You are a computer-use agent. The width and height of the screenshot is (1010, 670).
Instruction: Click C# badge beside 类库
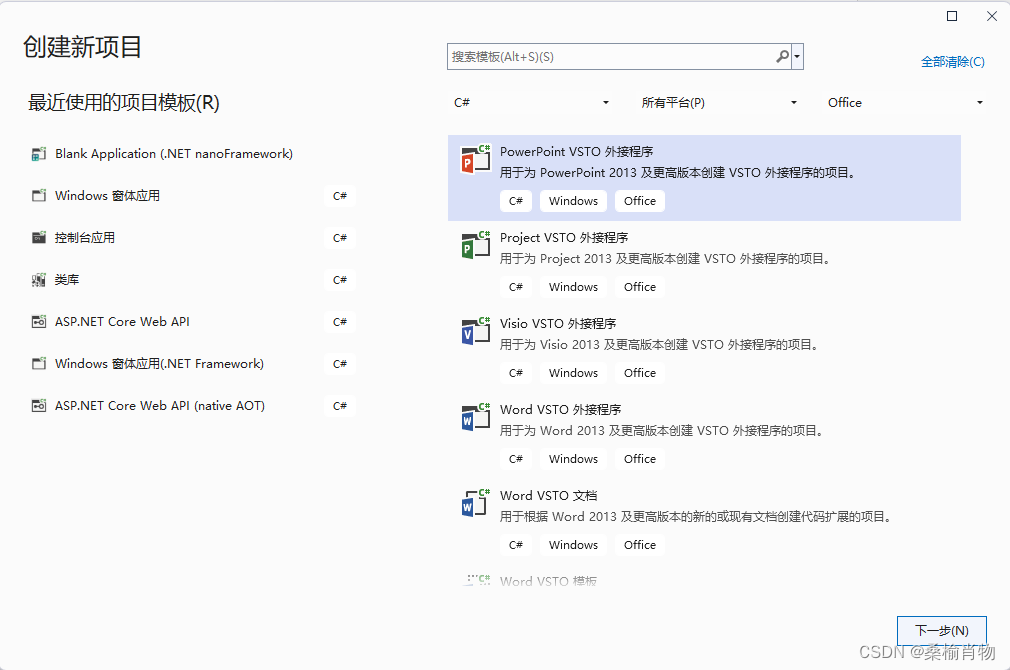click(339, 280)
